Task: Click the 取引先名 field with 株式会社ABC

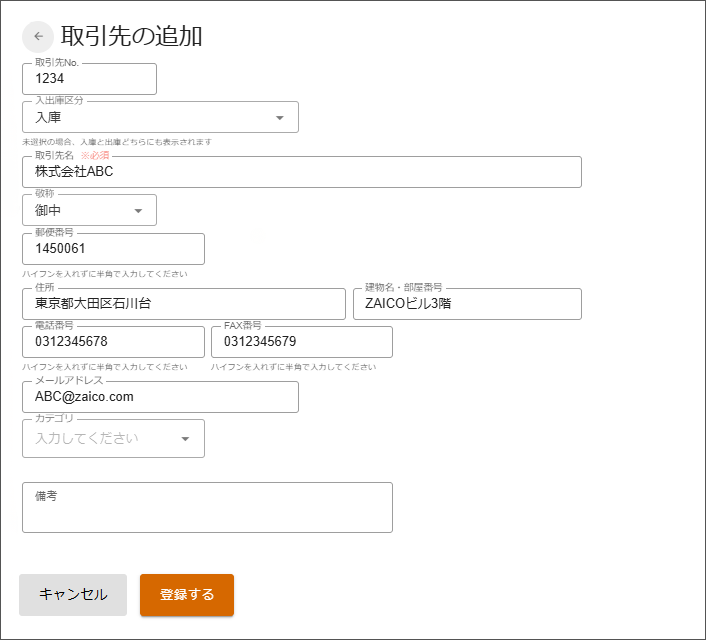Action: [302, 172]
